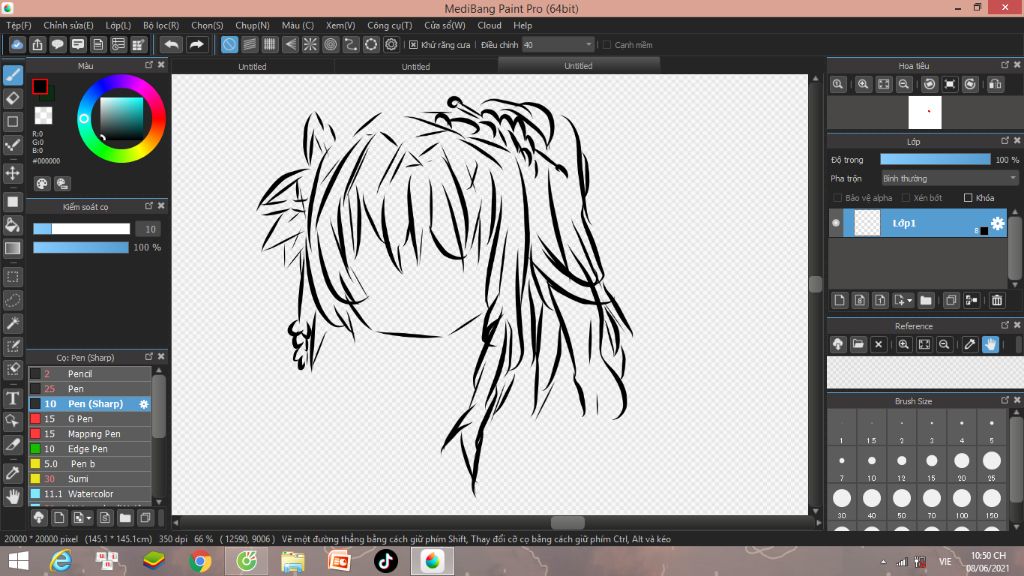Screen dimensions: 1024x576
Task: Open Reference image folder icon
Action: pyautogui.click(x=858, y=344)
